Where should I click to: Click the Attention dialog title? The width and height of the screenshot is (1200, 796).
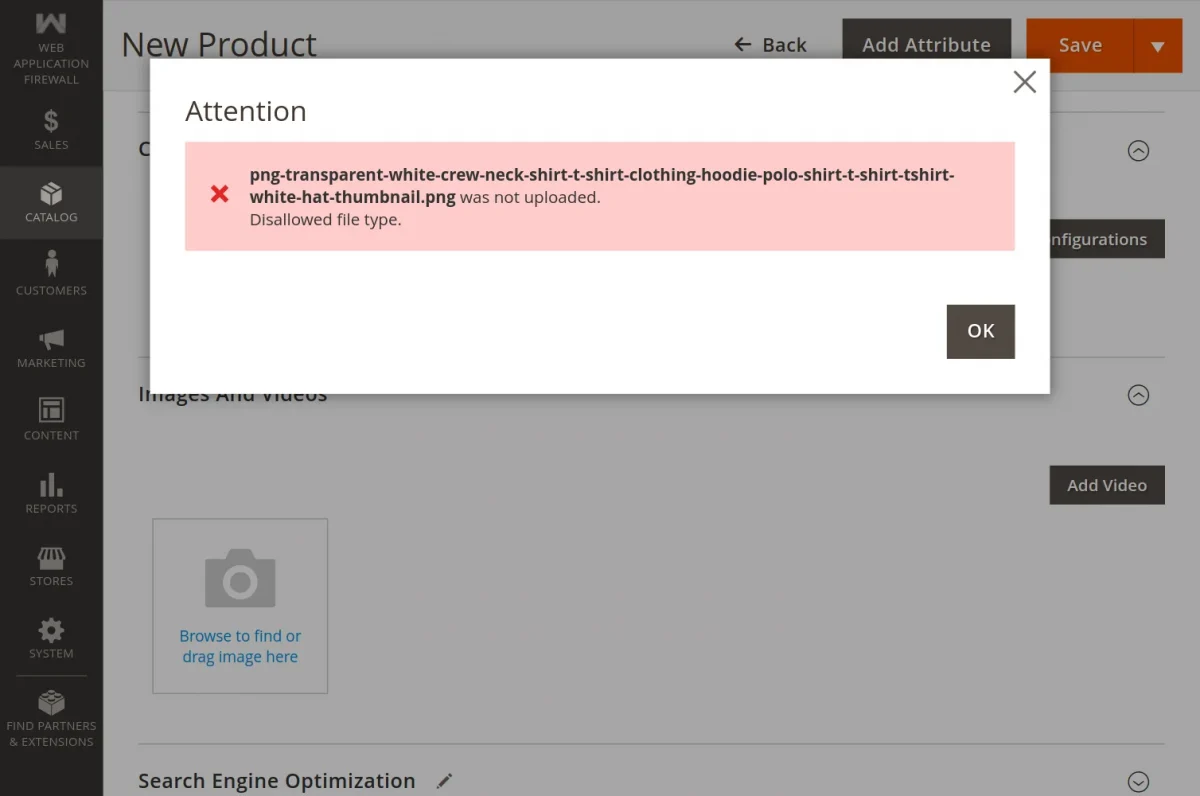[246, 111]
